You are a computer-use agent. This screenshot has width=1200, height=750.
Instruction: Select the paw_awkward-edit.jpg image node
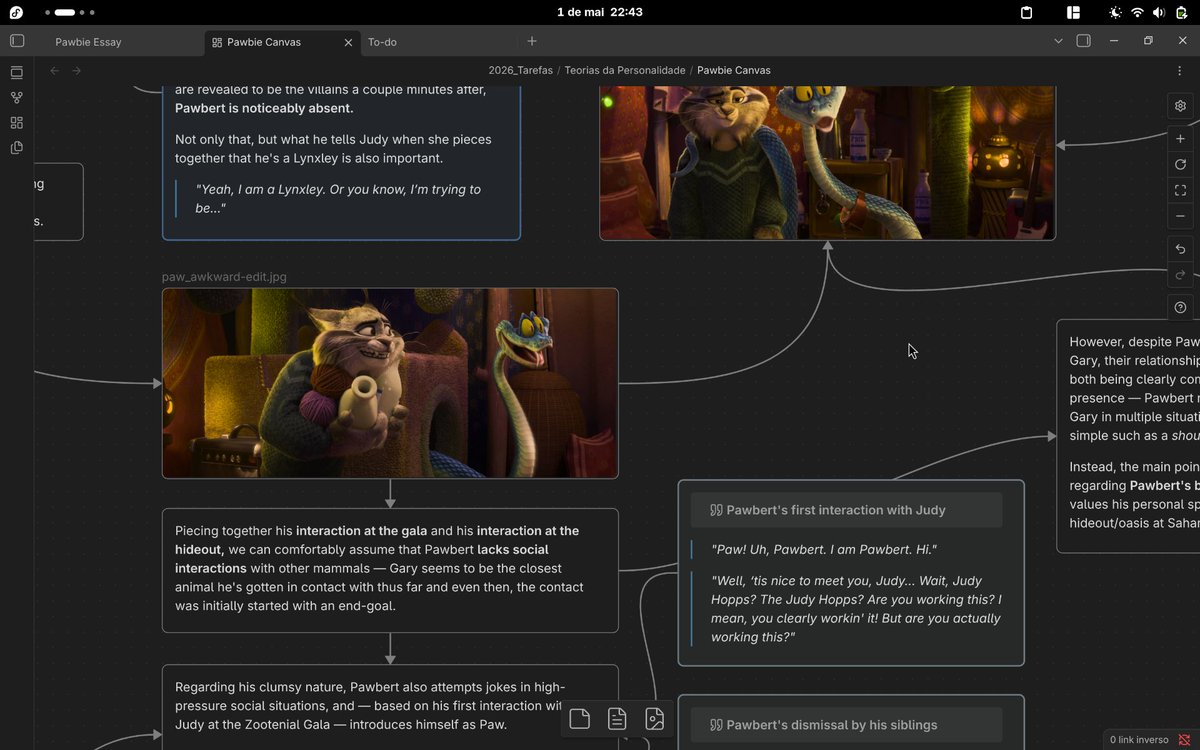pos(390,383)
